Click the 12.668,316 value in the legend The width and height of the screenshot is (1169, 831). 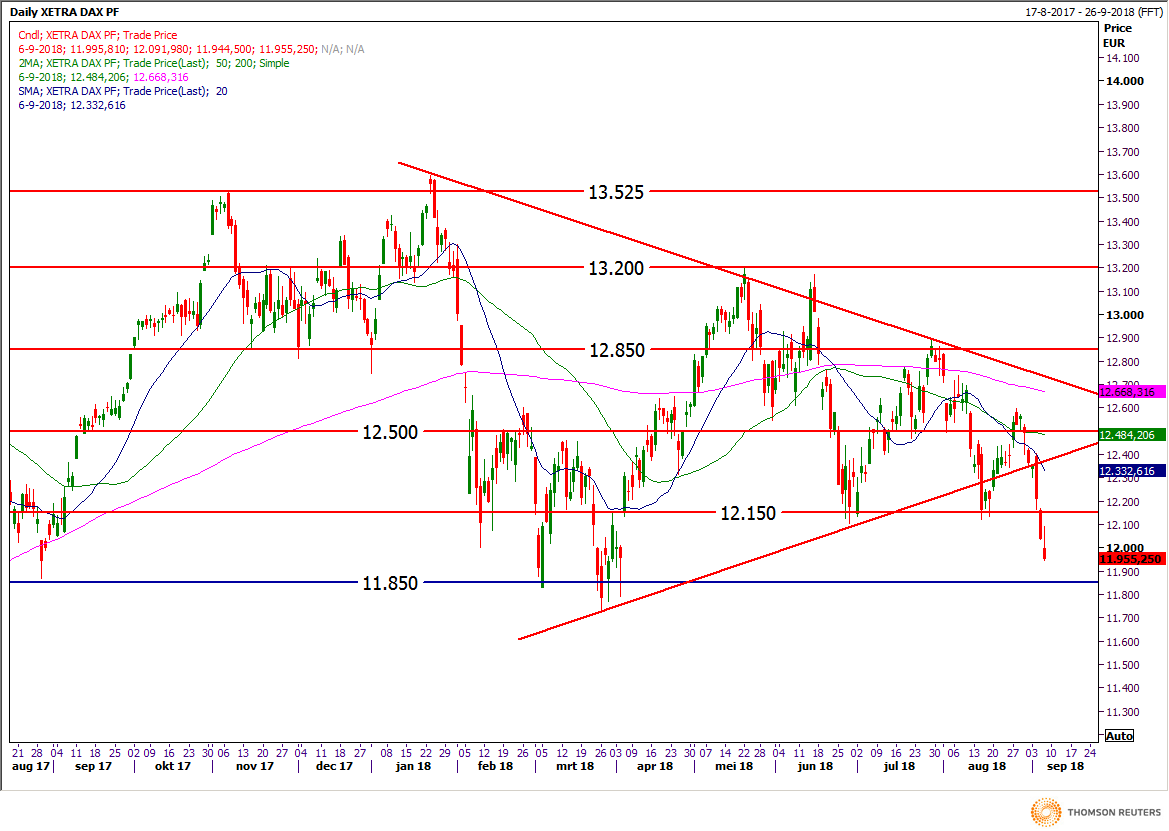[x=161, y=78]
